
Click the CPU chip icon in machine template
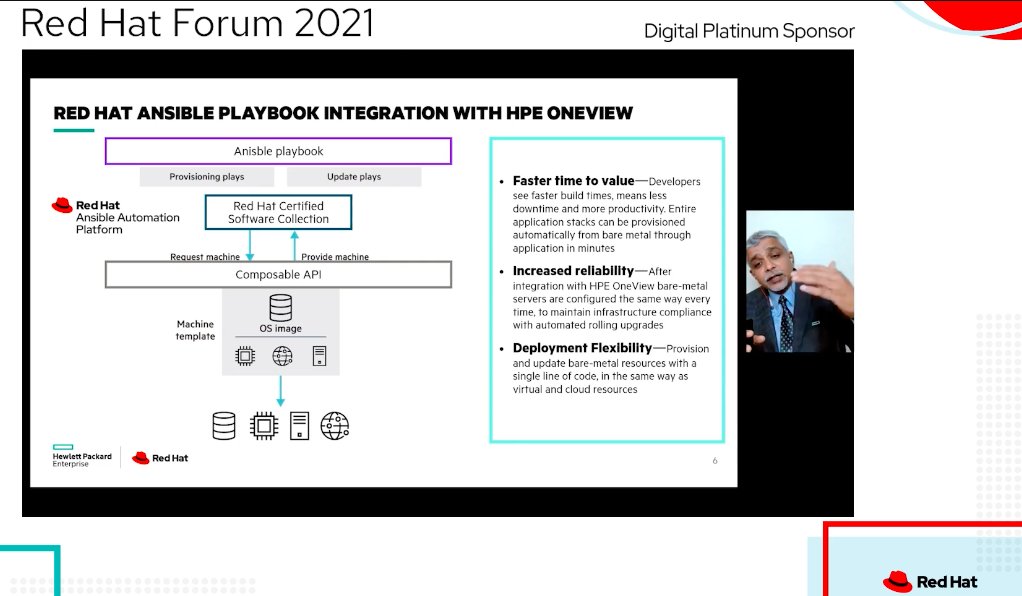click(x=245, y=356)
